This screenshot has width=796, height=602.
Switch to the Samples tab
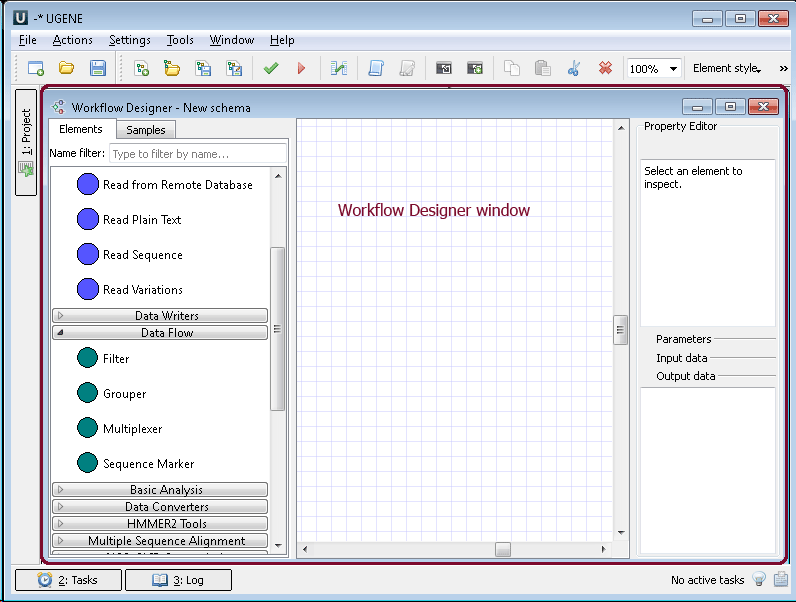(x=146, y=130)
